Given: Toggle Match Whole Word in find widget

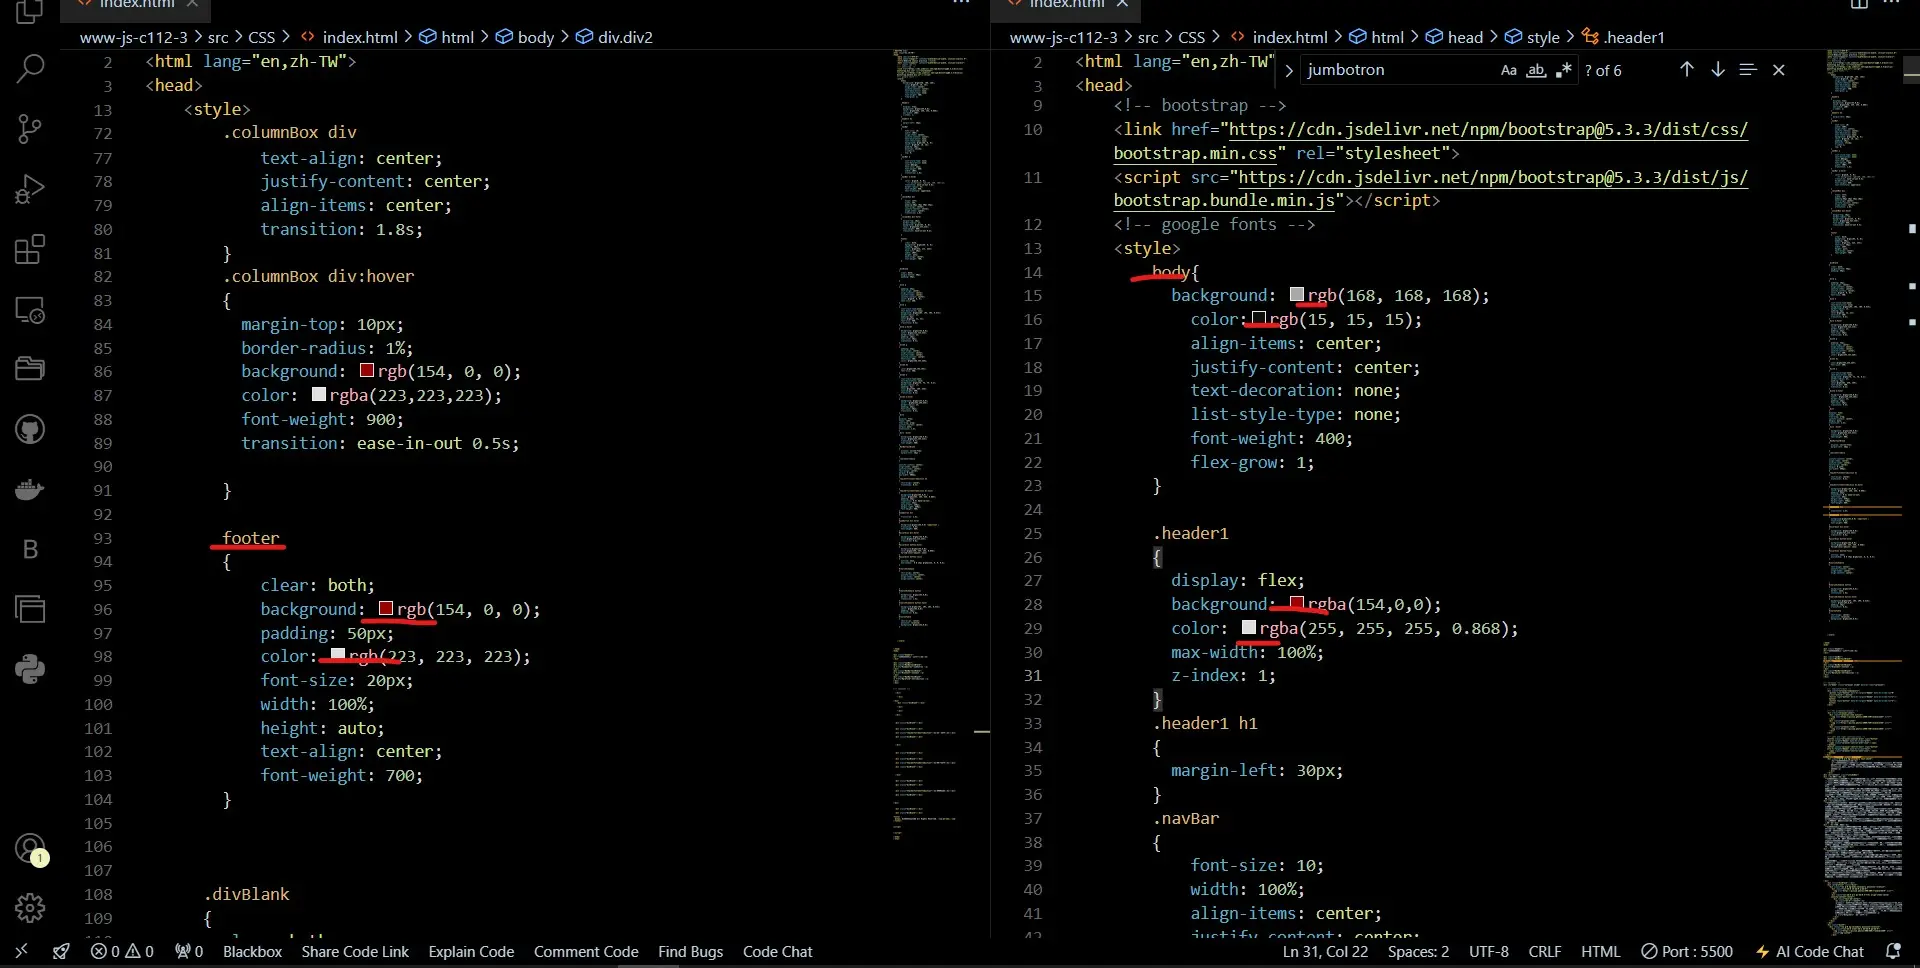Looking at the screenshot, I should pyautogui.click(x=1536, y=70).
